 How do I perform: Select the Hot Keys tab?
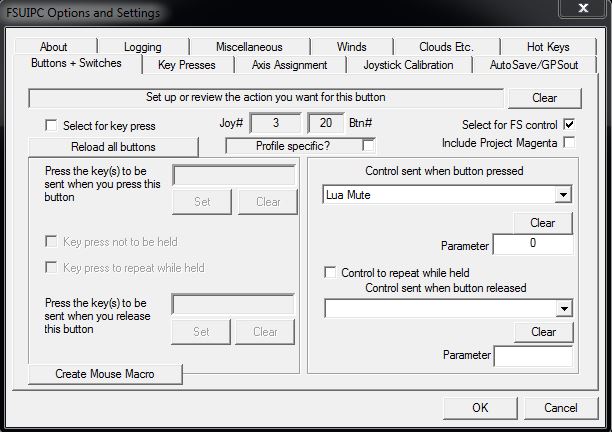547,47
